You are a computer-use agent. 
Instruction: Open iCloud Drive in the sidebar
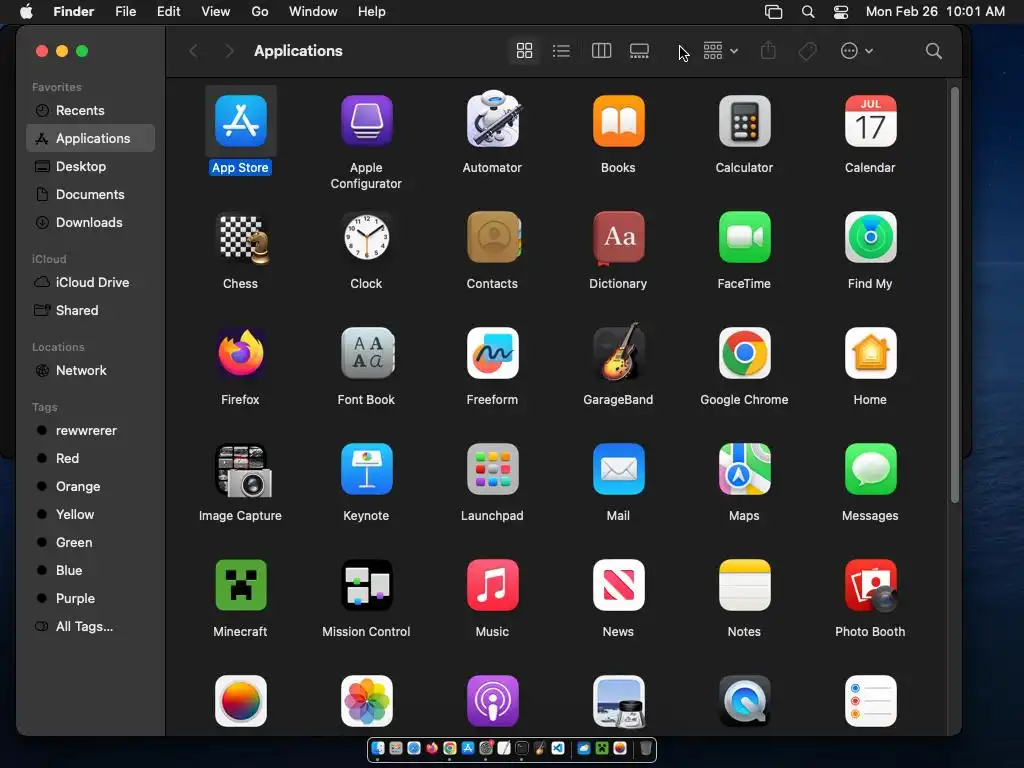(91, 282)
